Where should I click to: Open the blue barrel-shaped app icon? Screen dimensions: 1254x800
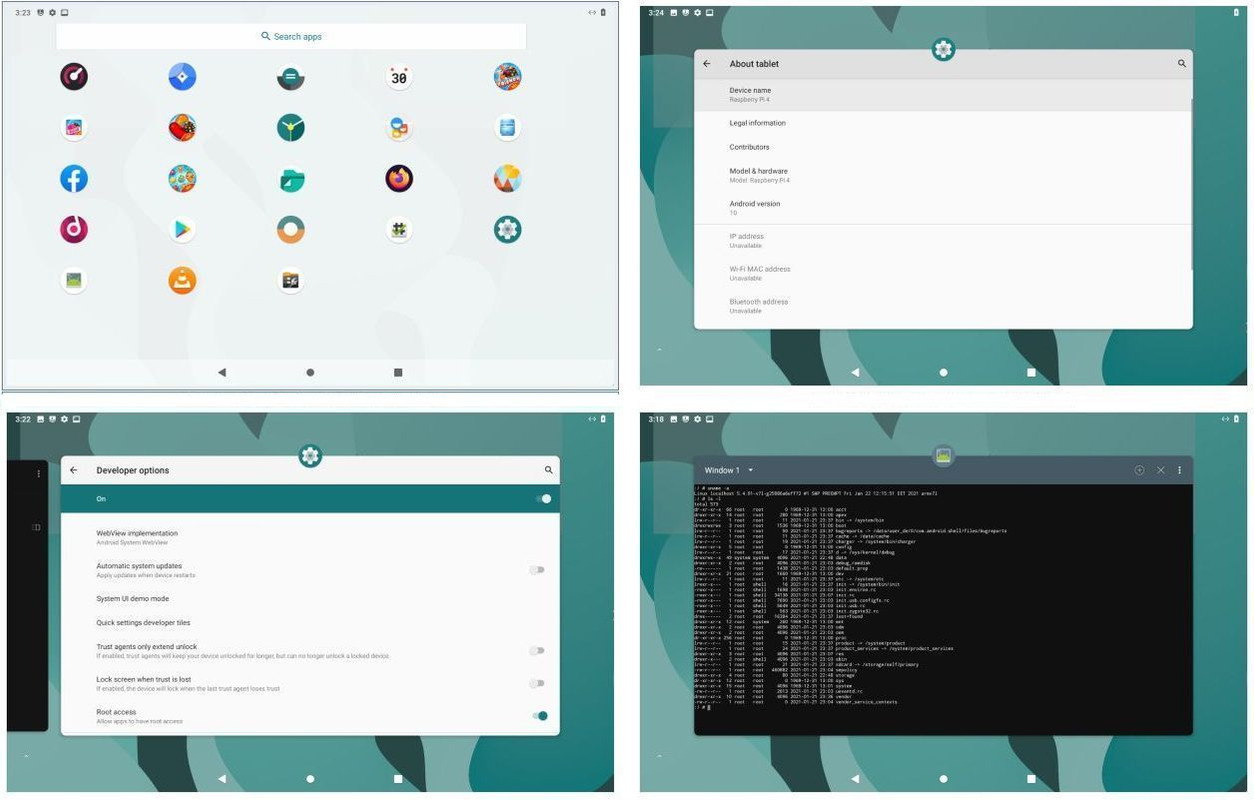tap(508, 127)
